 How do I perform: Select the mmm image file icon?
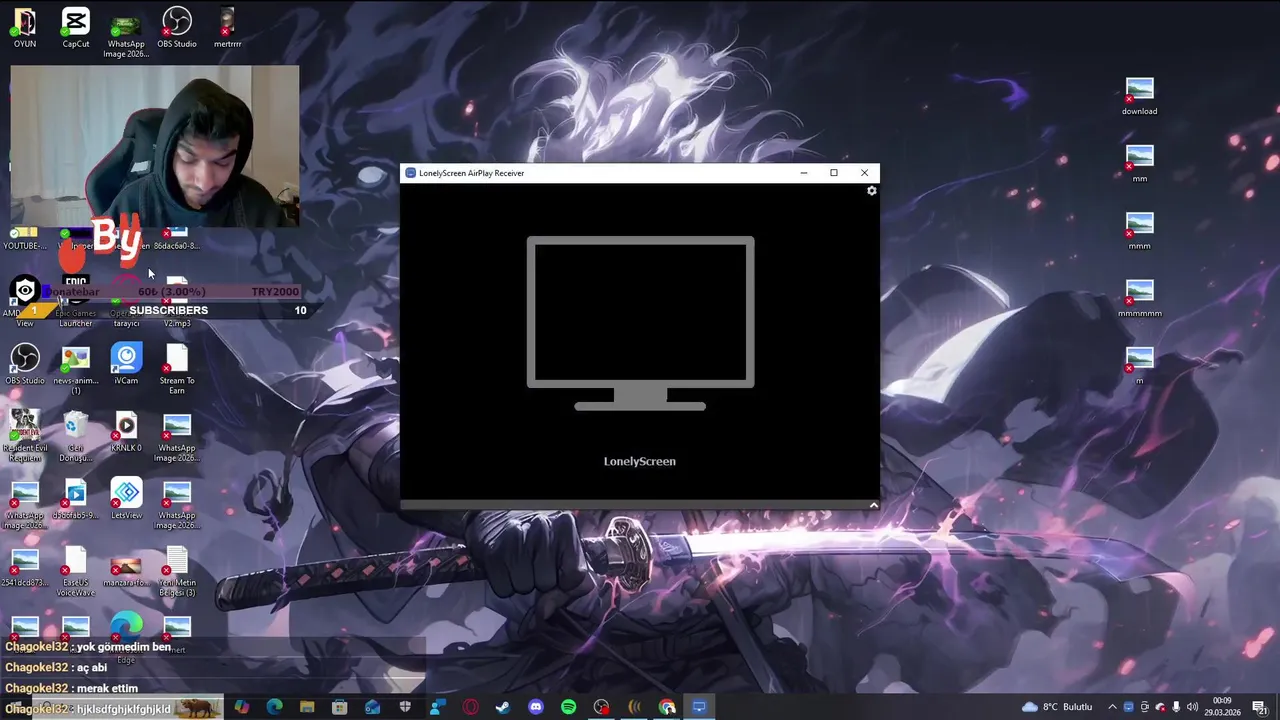coord(1139,230)
